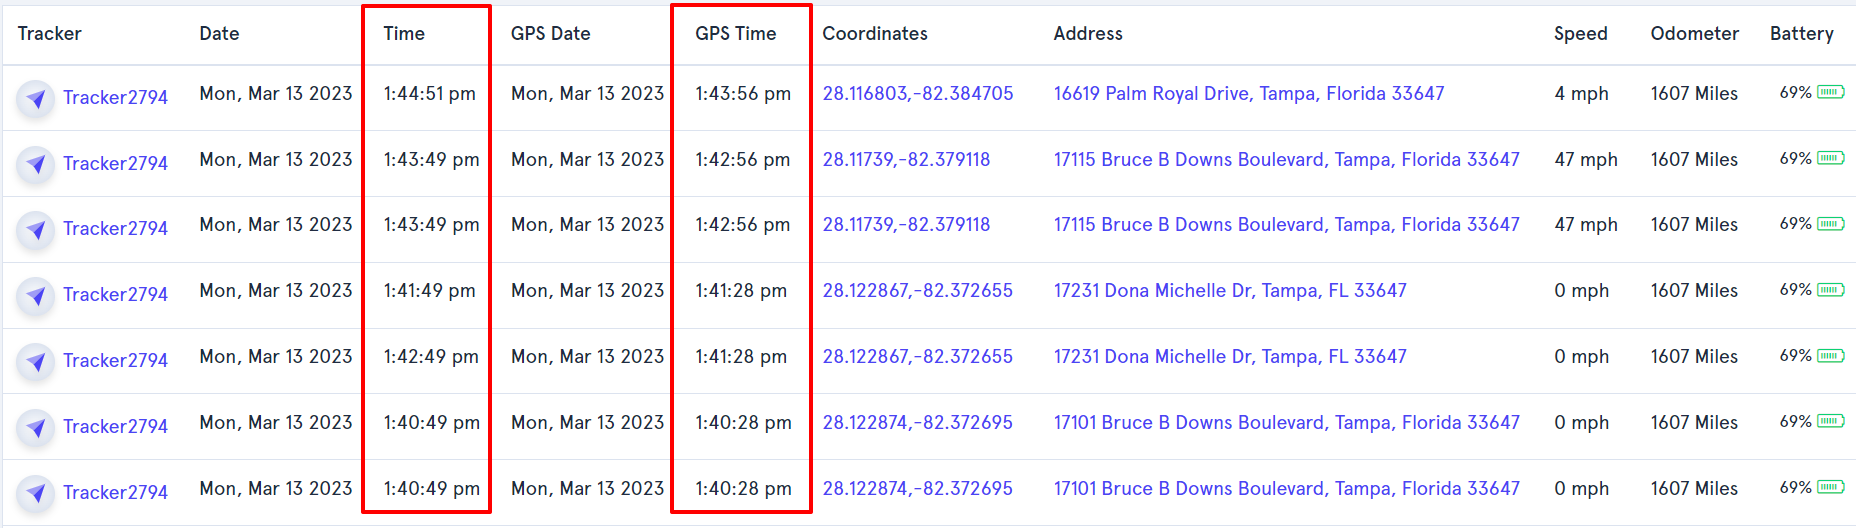Viewport: 1856px width, 528px height.
Task: Click the battery icon in the 1:41:49 pm row
Action: [1831, 290]
